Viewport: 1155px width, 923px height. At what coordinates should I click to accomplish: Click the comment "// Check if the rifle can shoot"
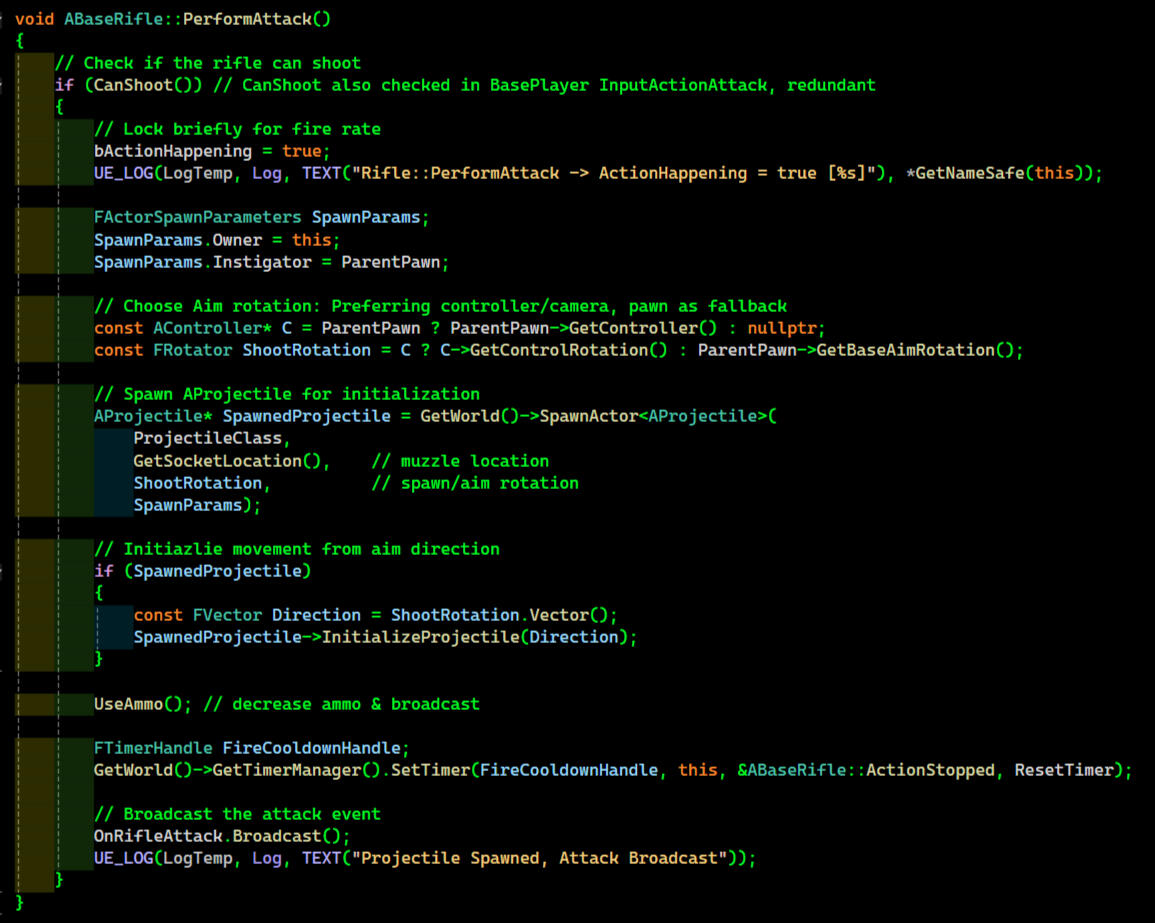208,63
